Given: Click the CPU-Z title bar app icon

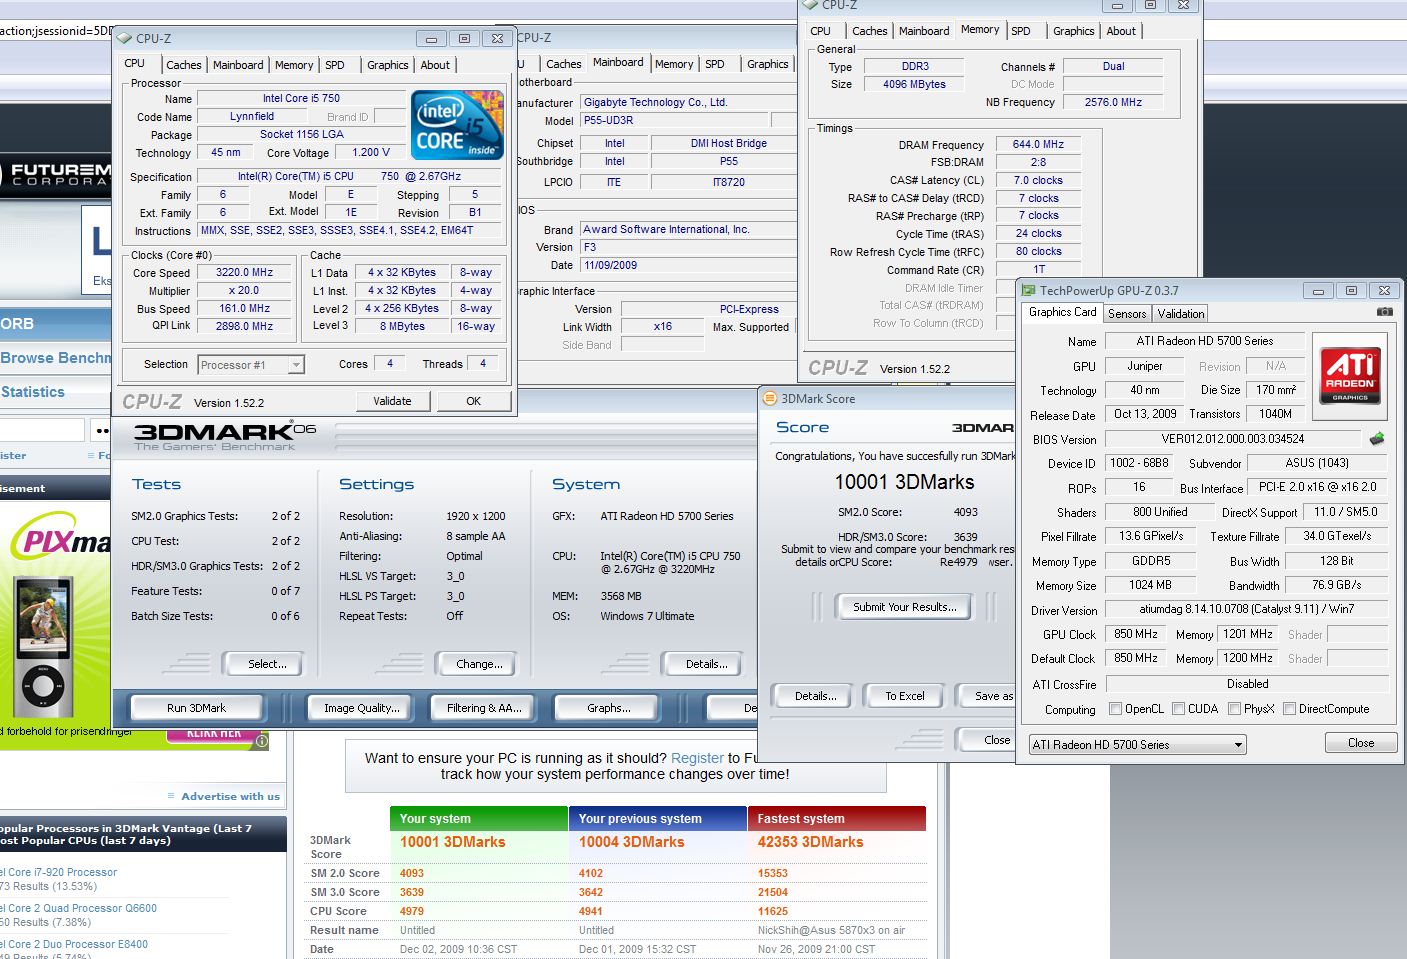Looking at the screenshot, I should pos(125,38).
